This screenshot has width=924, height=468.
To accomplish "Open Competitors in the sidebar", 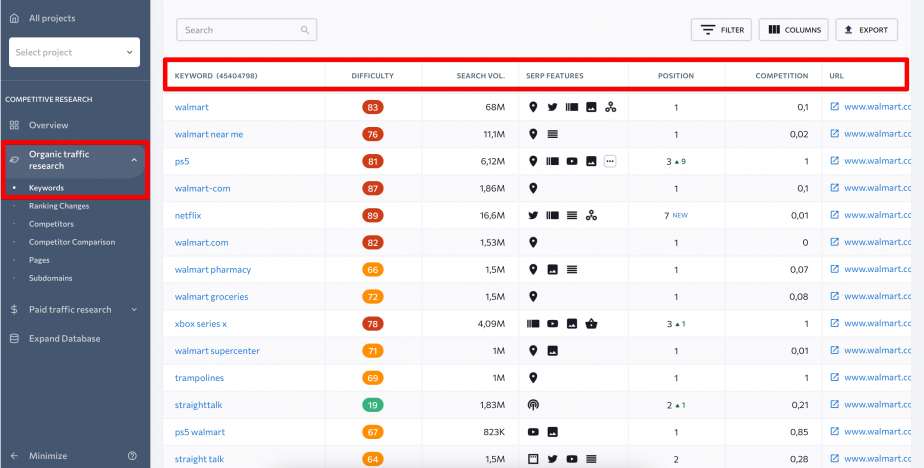I will 51,224.
